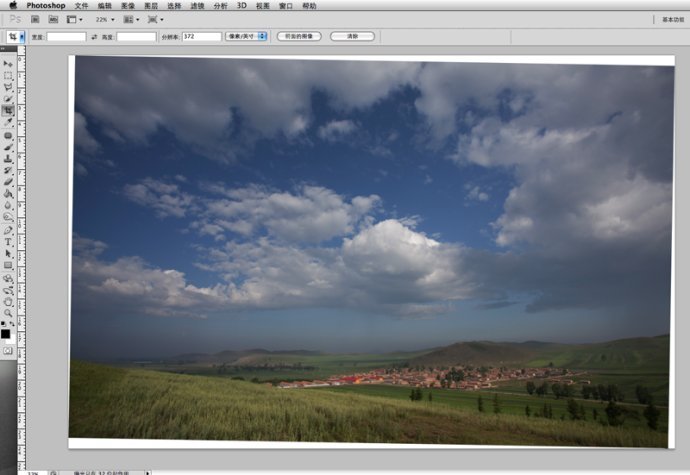Select the Type (T) tool

(8, 241)
